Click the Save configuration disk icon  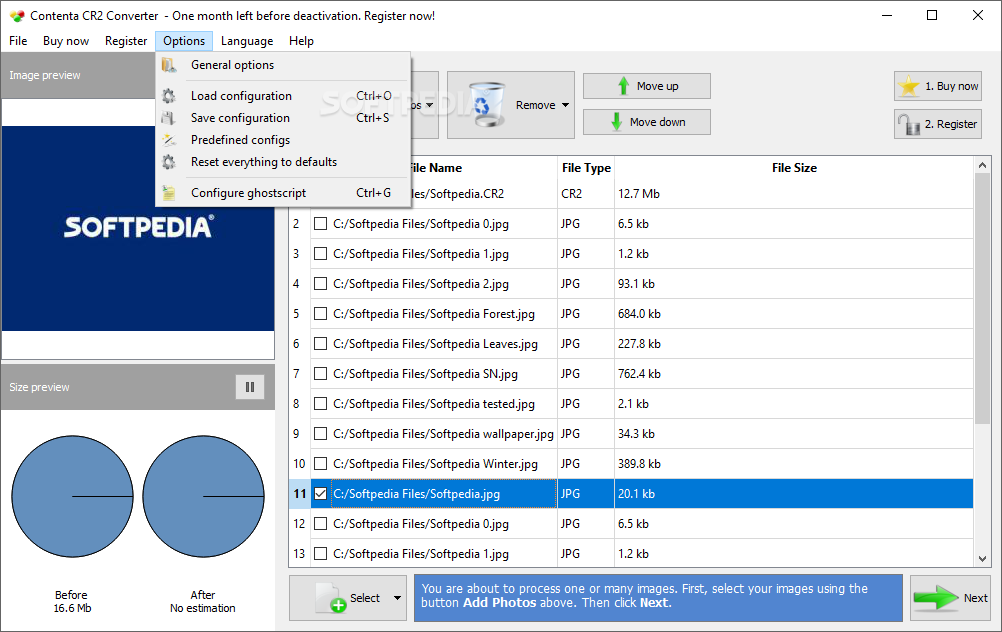pos(169,118)
